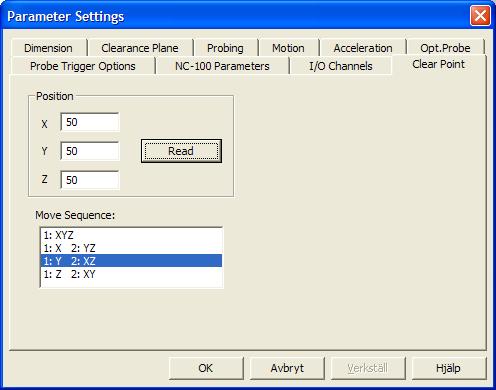Click the Z position input field
This screenshot has height=390, width=496.
coord(90,180)
